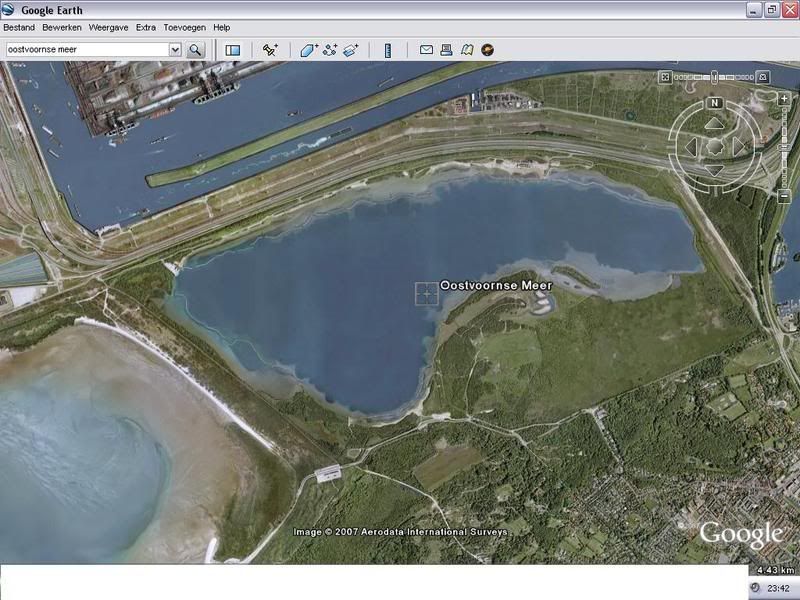Viewport: 800px width, 600px height.
Task: Email the current view via the envelope icon
Action: pyautogui.click(x=426, y=49)
